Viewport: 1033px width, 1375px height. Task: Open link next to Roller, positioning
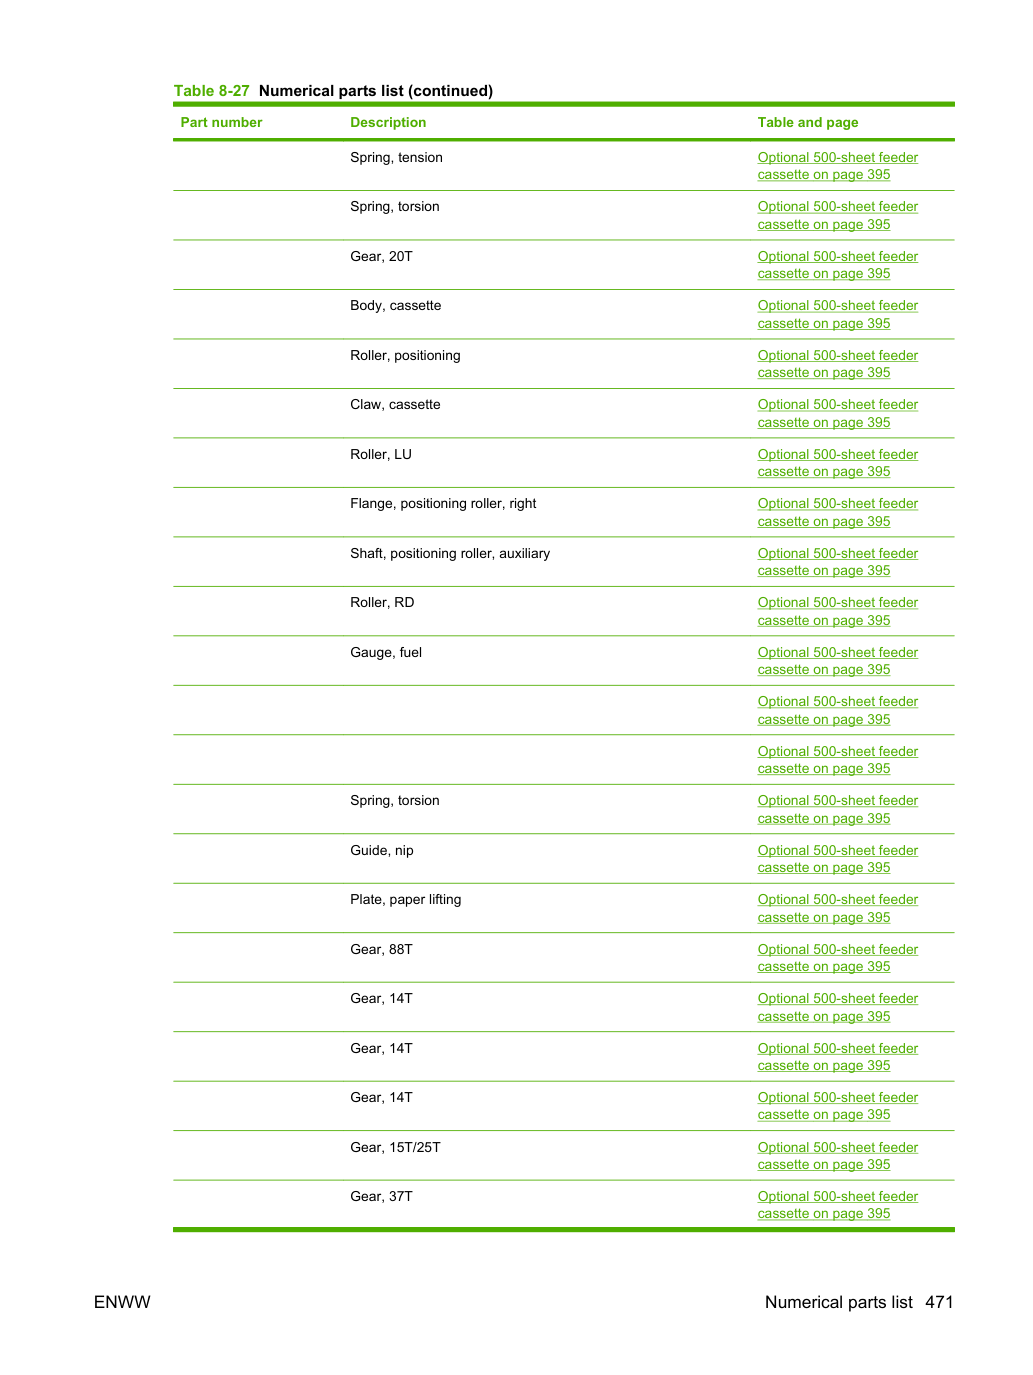pyautogui.click(x=837, y=364)
